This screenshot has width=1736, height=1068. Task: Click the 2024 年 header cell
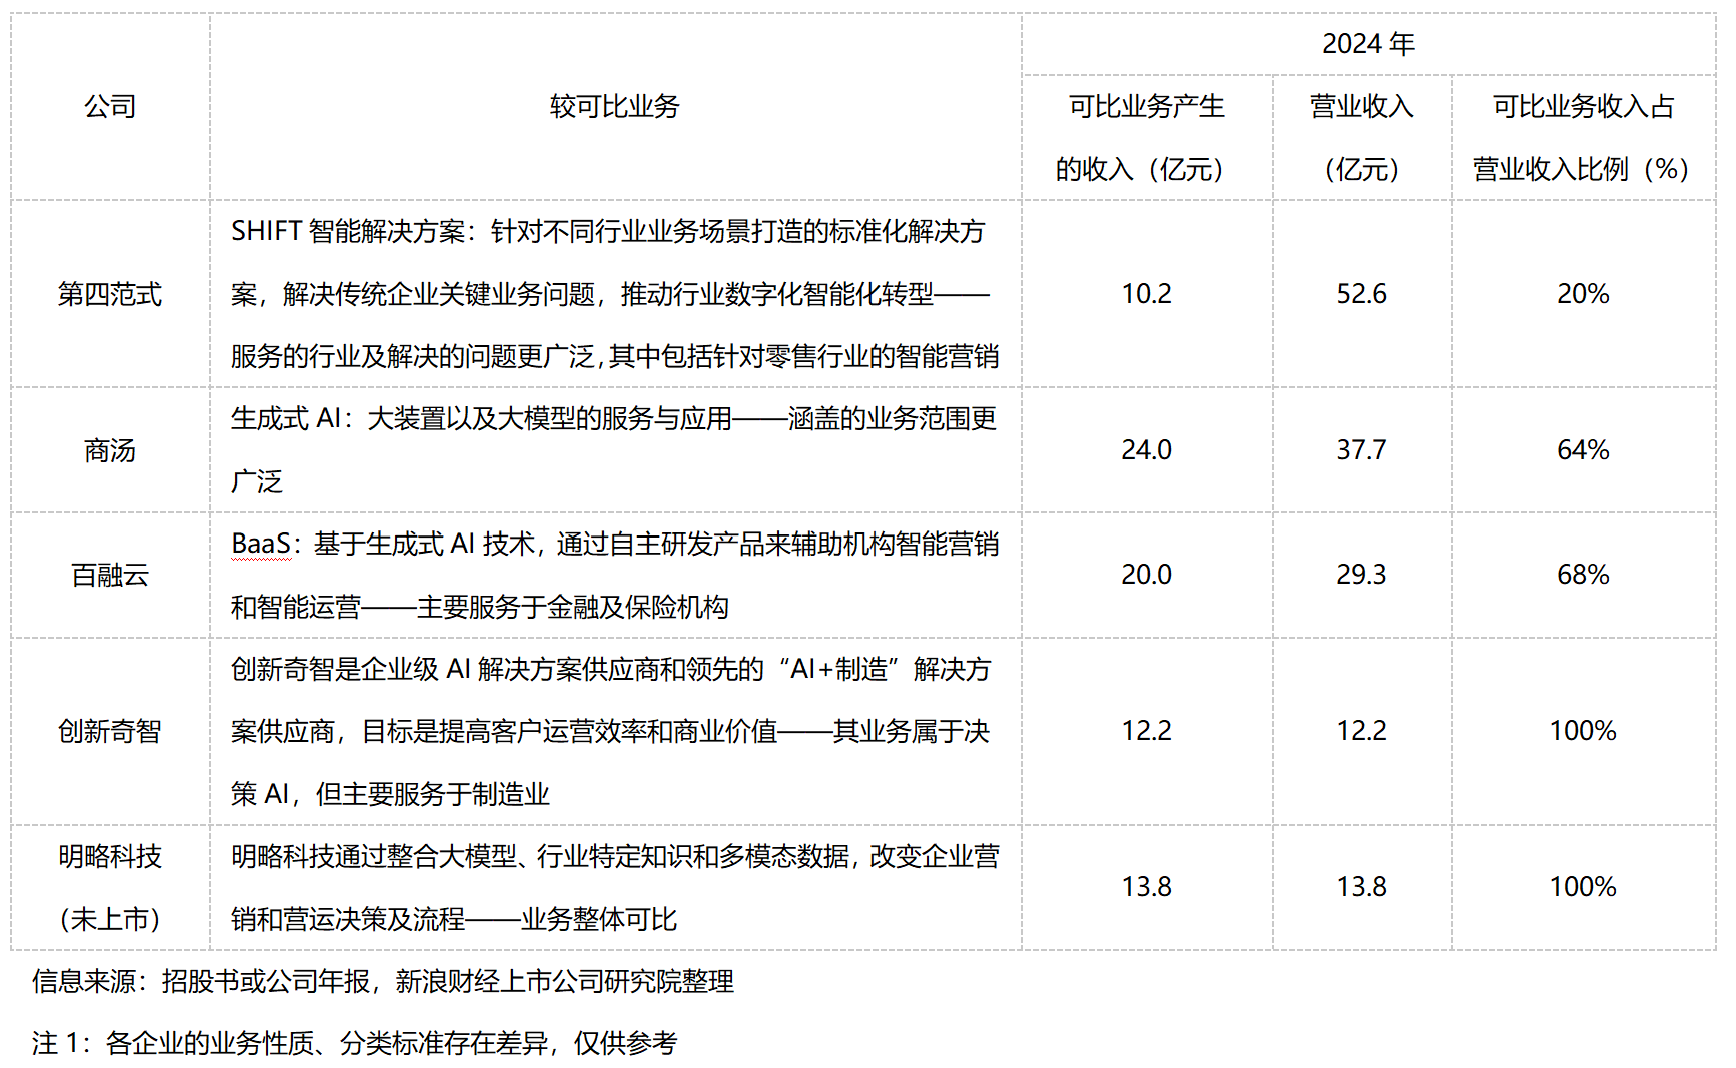pos(1368,44)
